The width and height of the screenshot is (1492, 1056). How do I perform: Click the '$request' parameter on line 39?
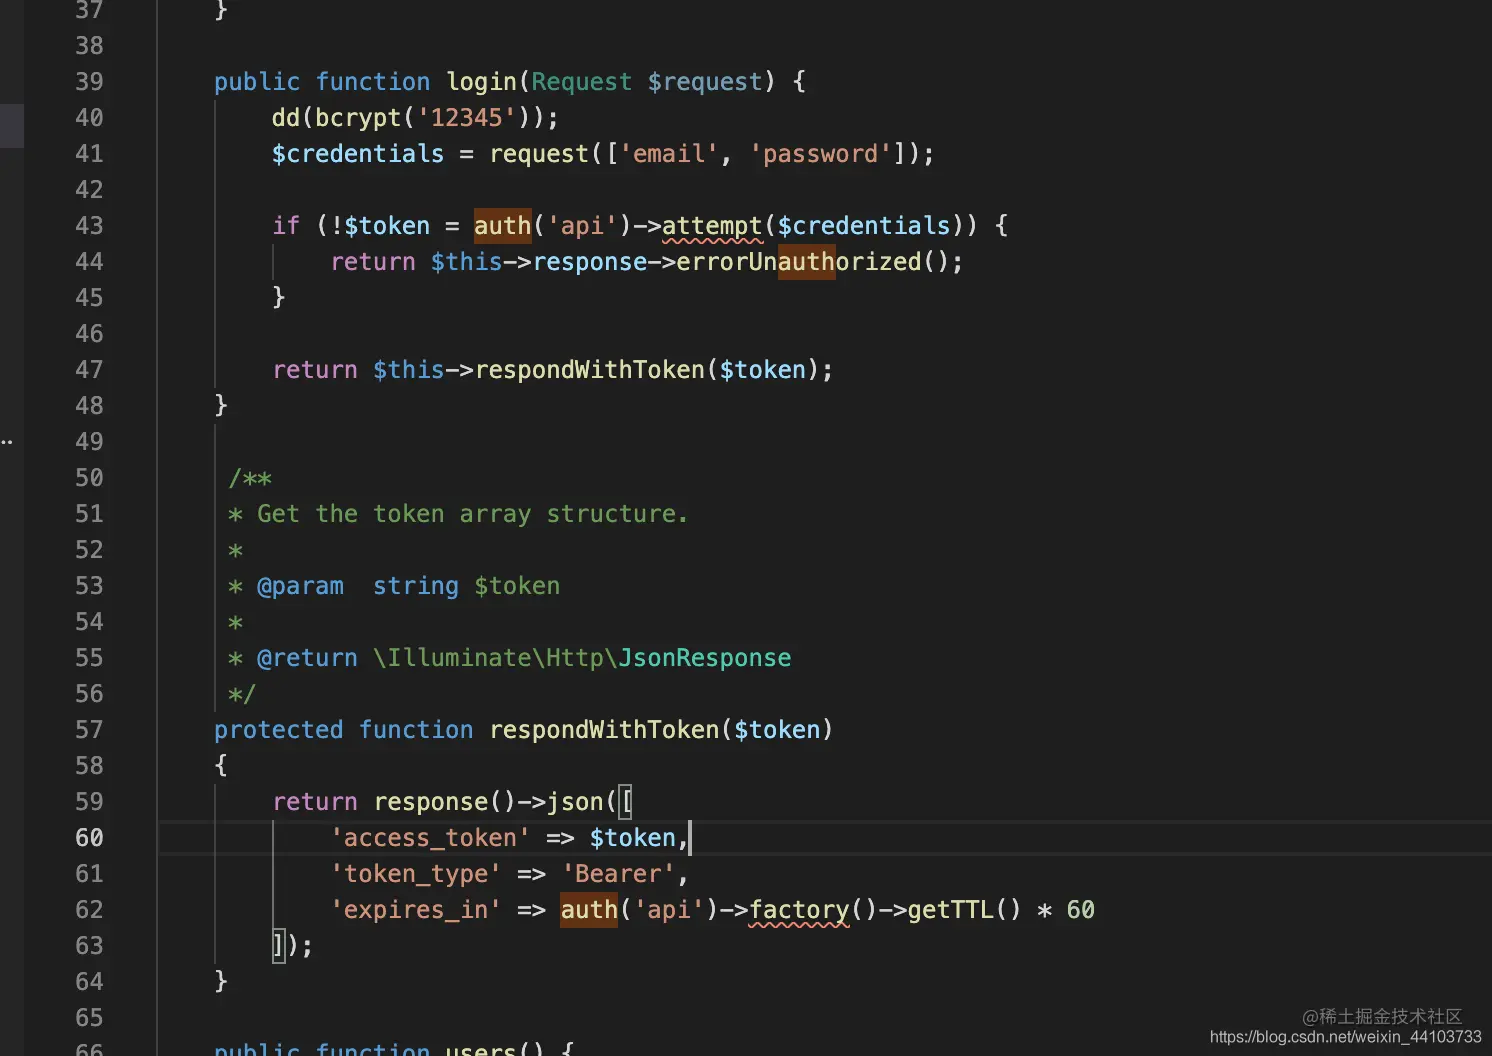[x=705, y=82]
